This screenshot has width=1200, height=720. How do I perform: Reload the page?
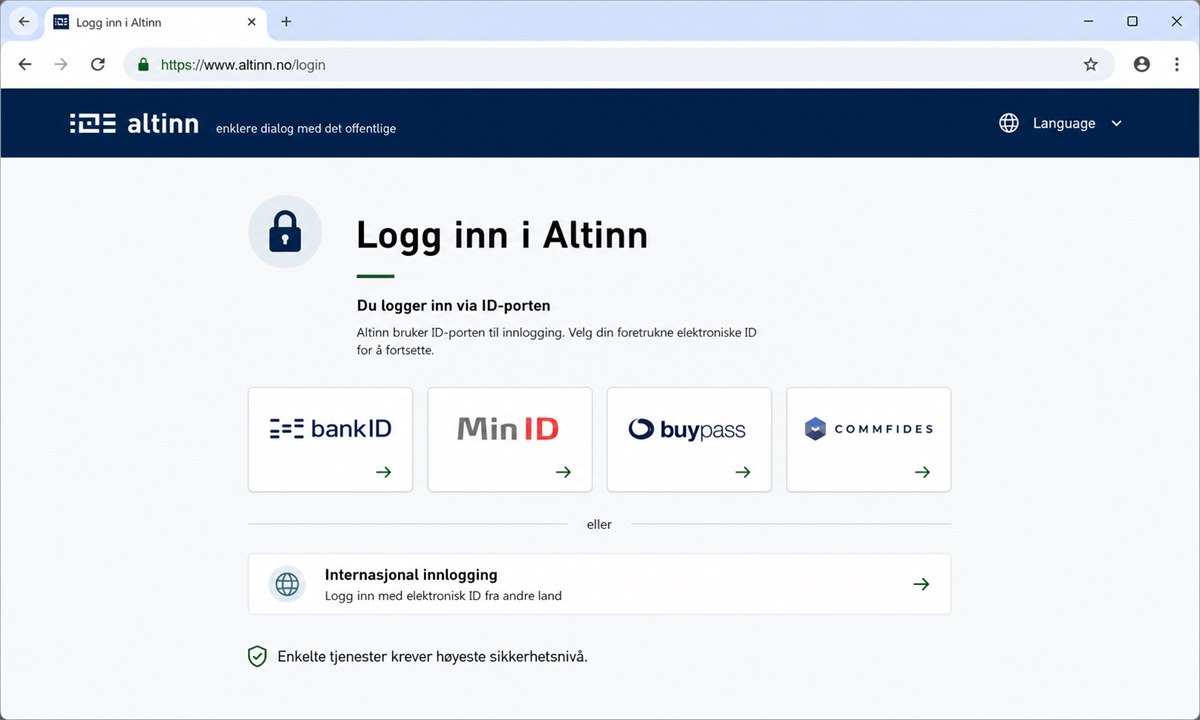click(x=97, y=64)
